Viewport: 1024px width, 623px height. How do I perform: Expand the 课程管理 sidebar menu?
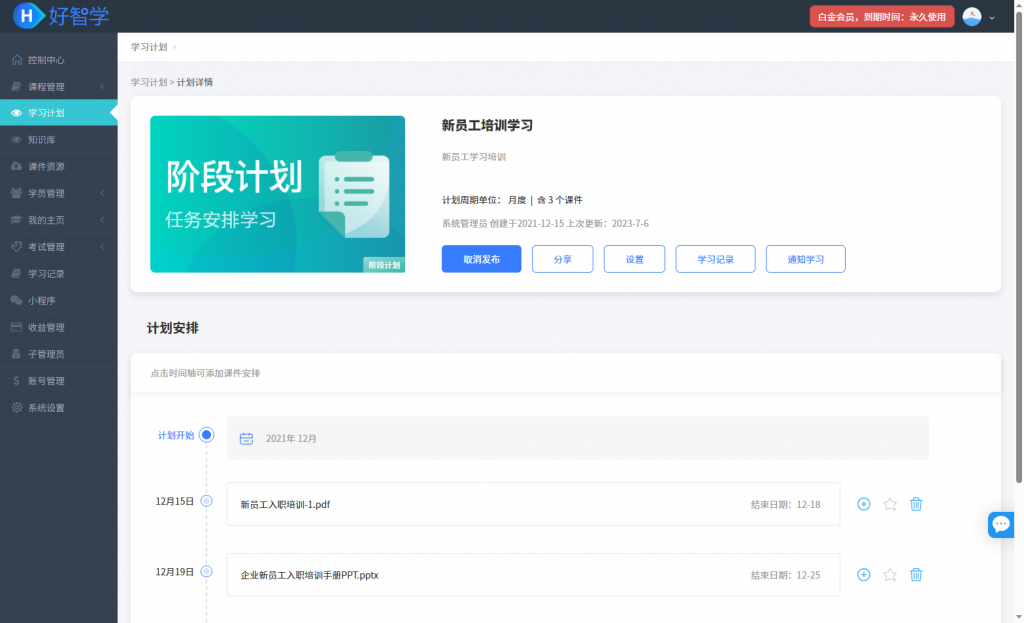[x=58, y=87]
